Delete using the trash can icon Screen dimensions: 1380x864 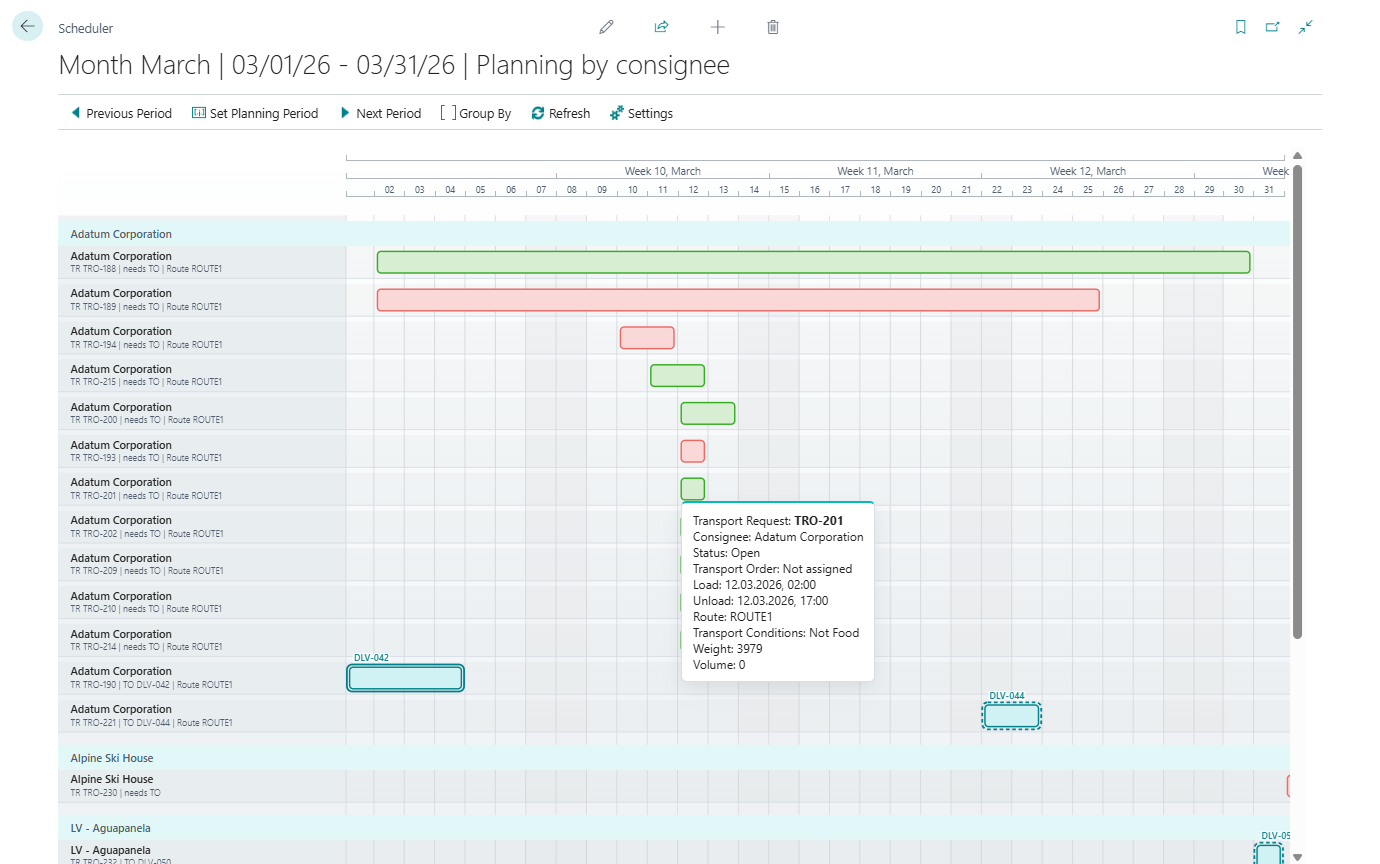pyautogui.click(x=772, y=27)
